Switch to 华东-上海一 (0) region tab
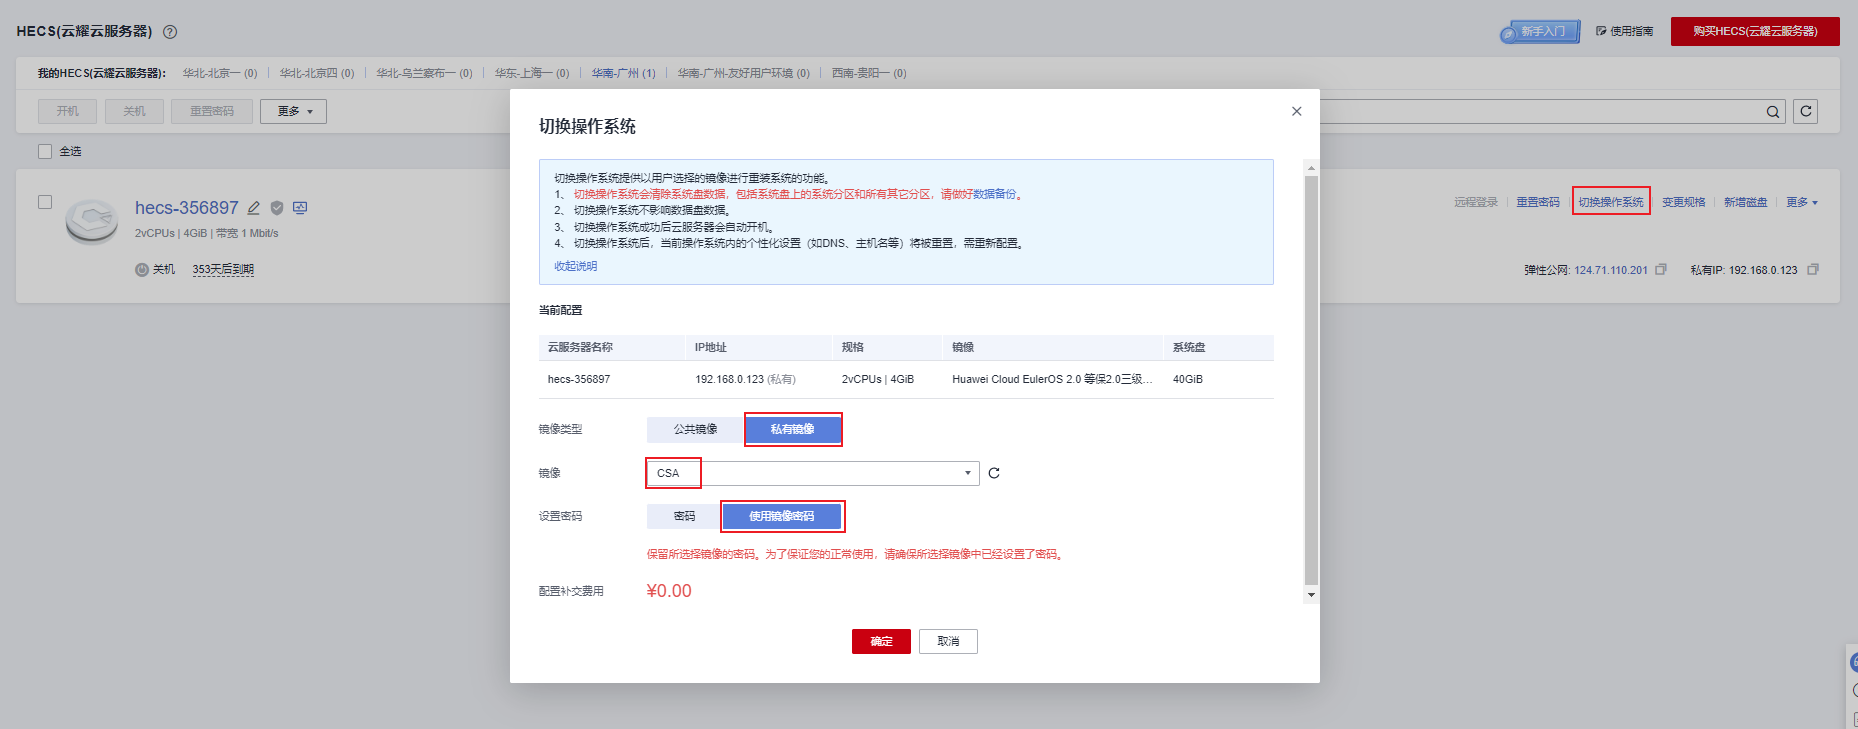 point(532,73)
